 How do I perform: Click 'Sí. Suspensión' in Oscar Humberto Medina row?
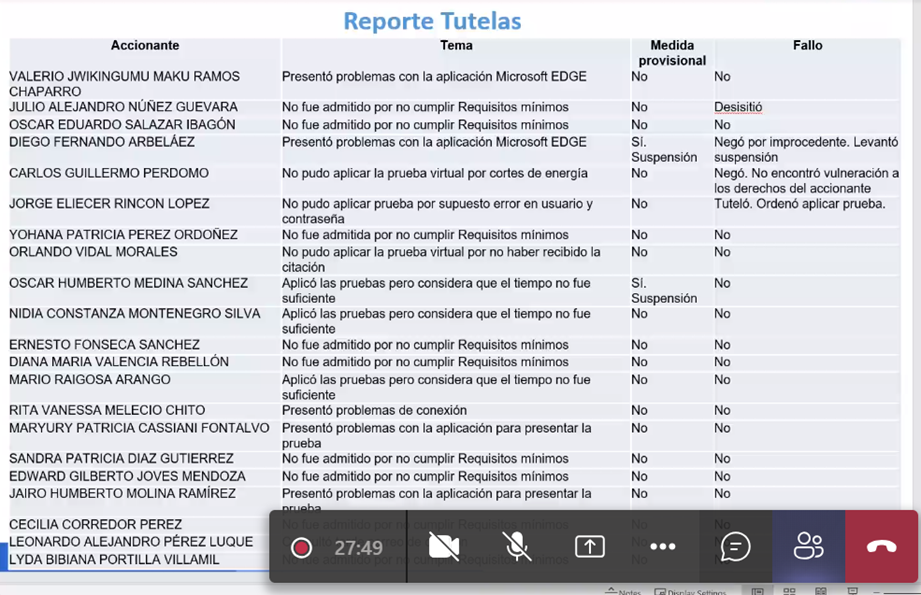pos(664,291)
